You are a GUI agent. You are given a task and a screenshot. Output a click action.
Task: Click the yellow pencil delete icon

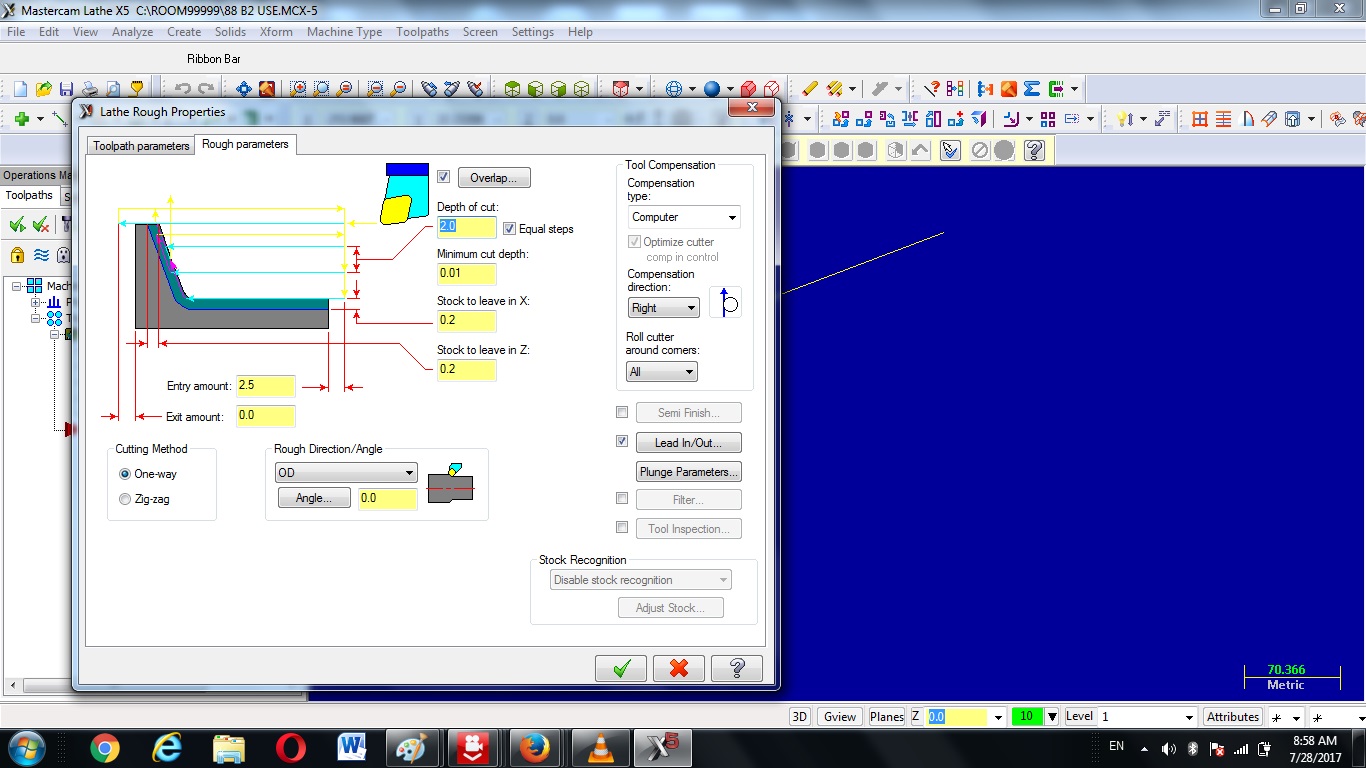(810, 89)
